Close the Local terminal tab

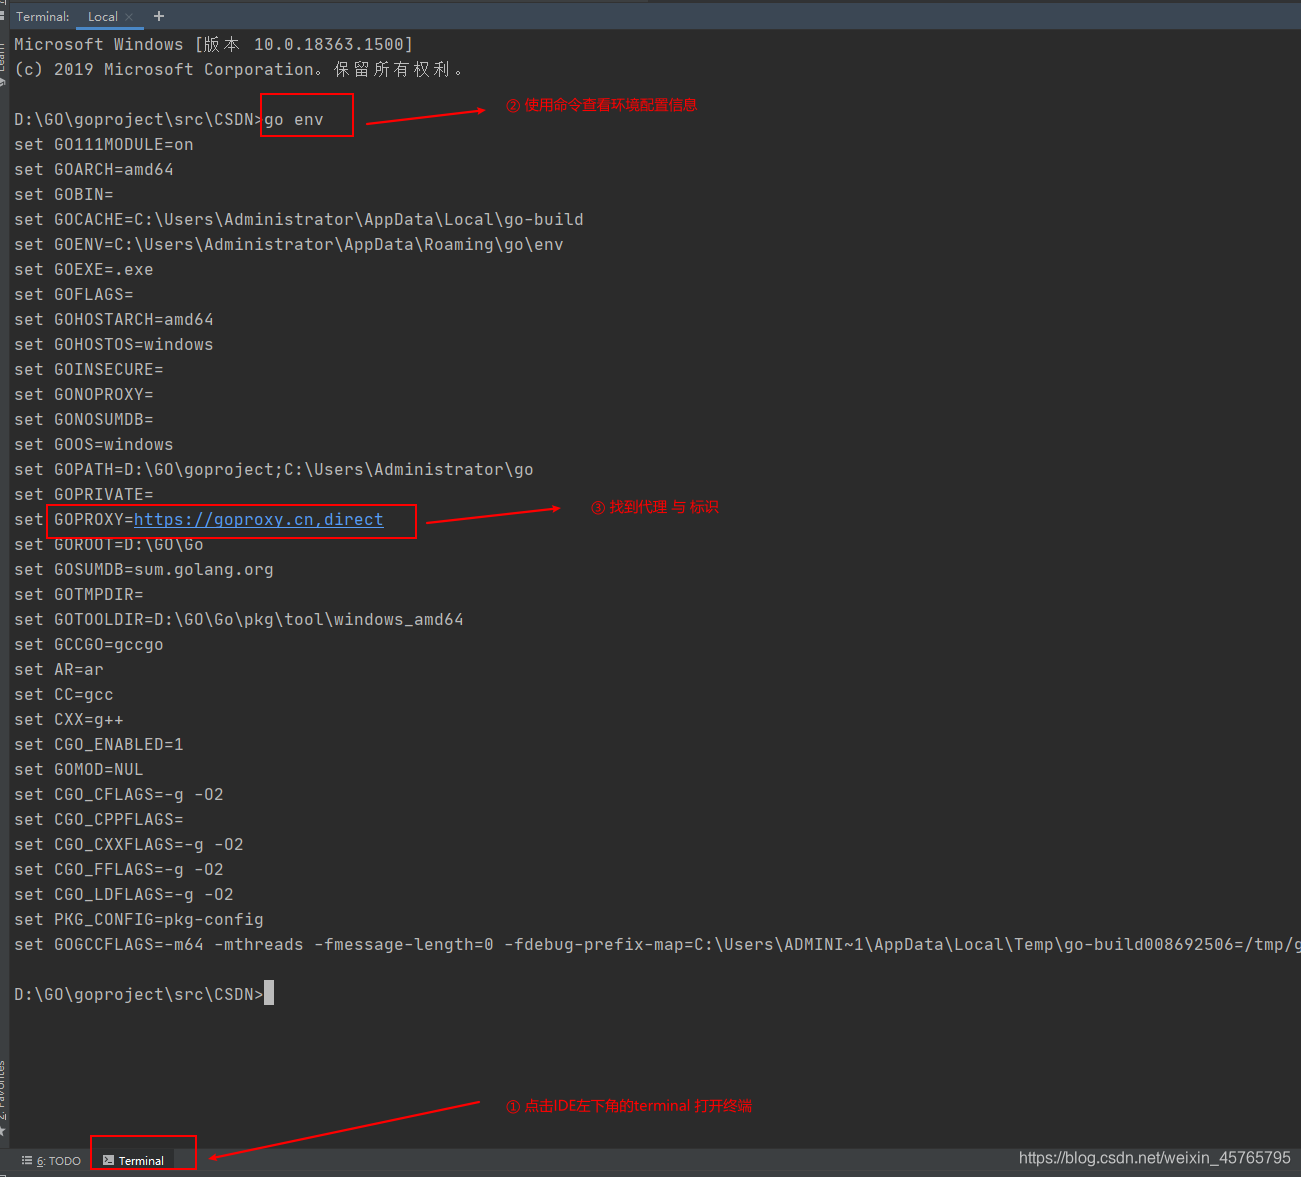[x=129, y=17]
